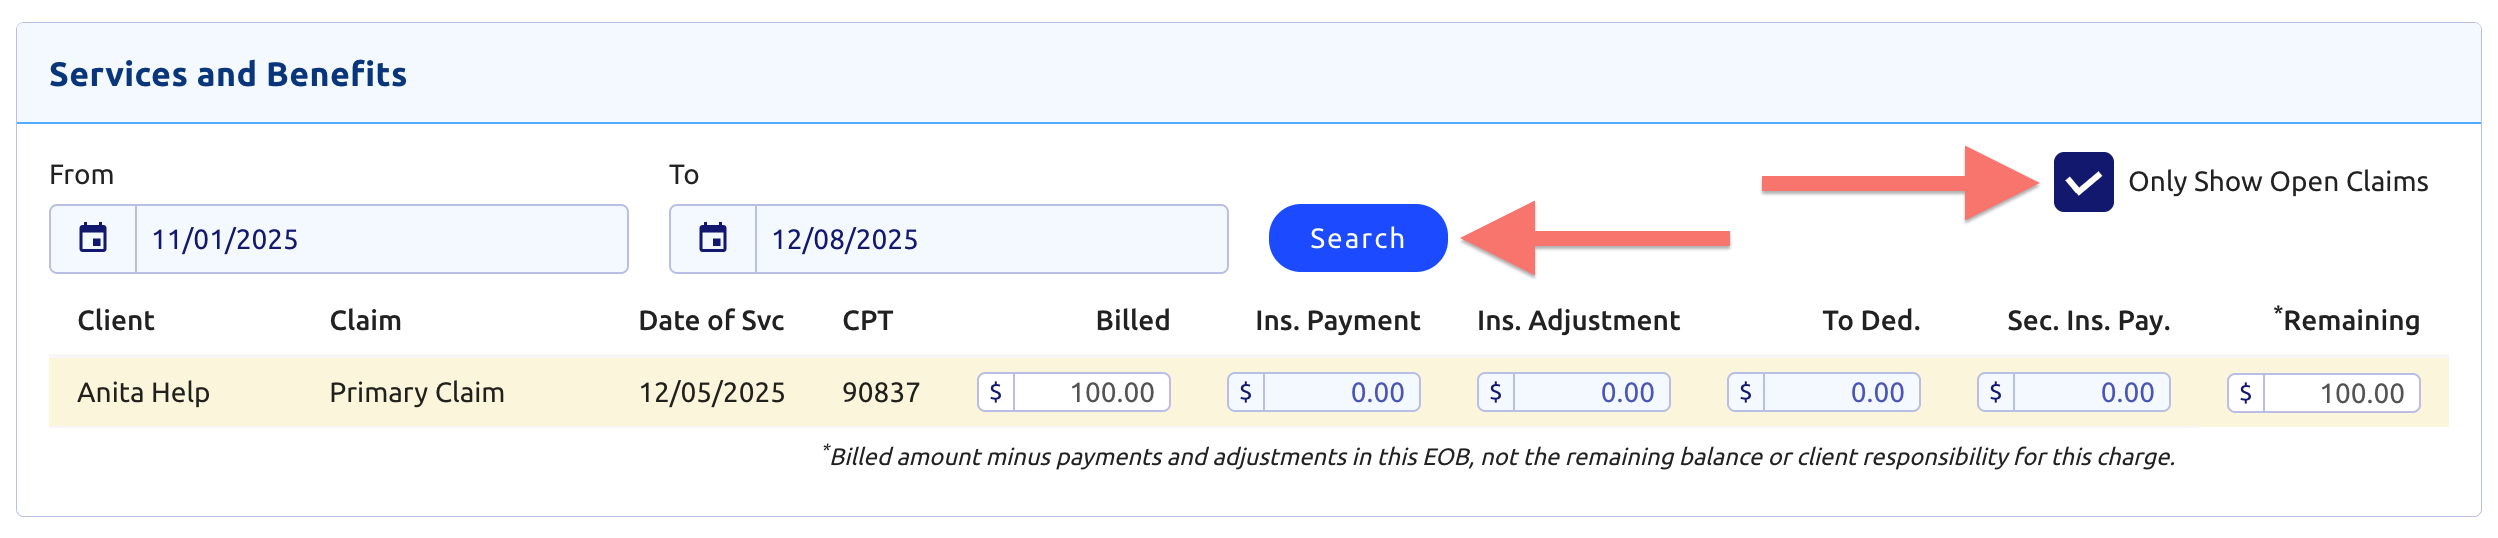Viewport: 2498px width, 538px height.
Task: Click the Billed amount field 100.00
Action: tap(1091, 392)
